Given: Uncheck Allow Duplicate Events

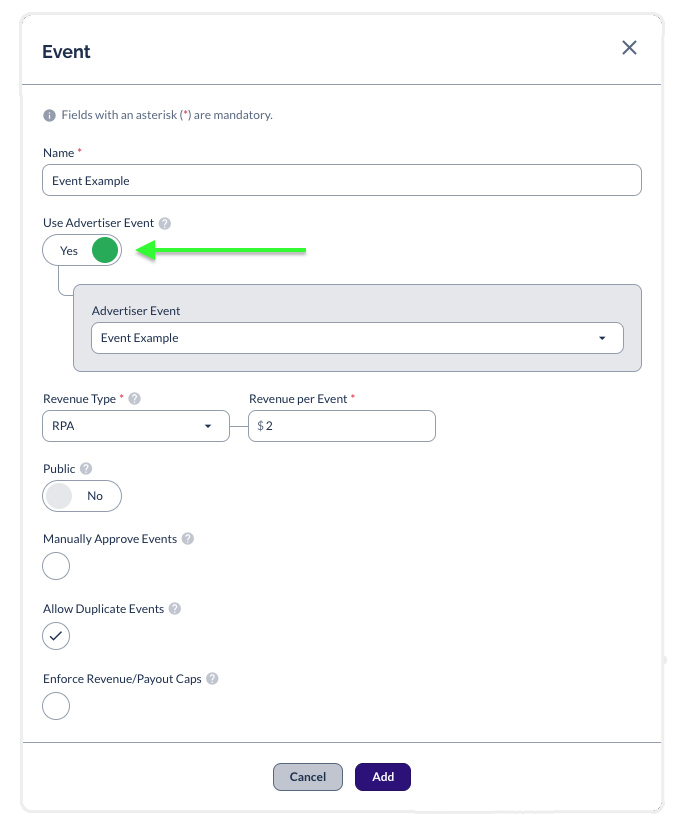Looking at the screenshot, I should click(56, 636).
